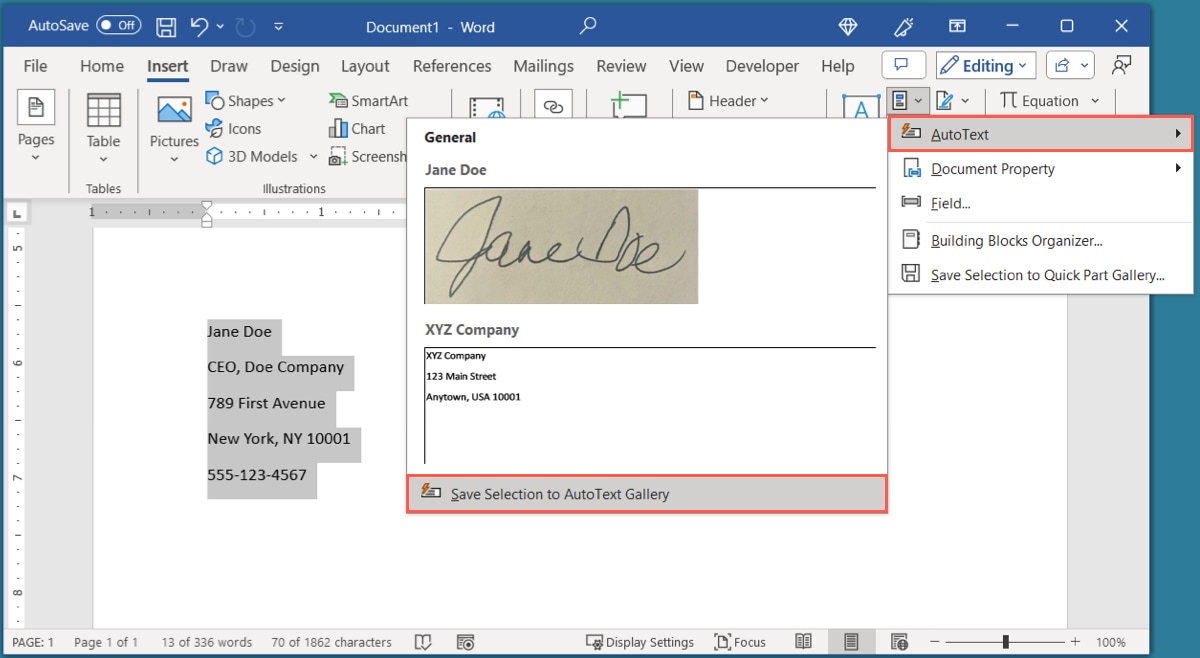Switch to Read Mode view
The width and height of the screenshot is (1200, 658).
803,642
